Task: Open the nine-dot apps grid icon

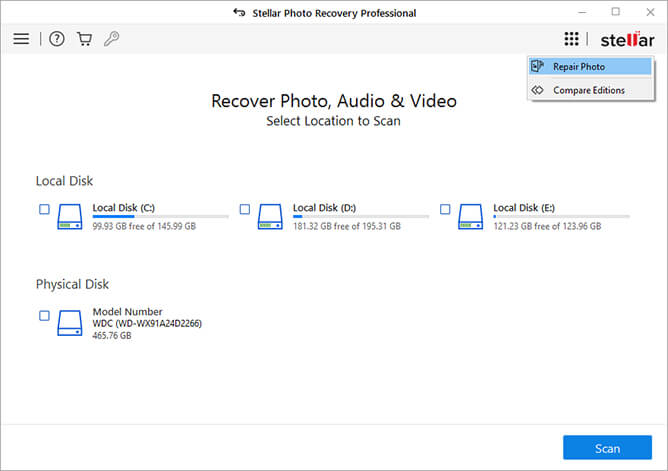Action: (x=571, y=39)
